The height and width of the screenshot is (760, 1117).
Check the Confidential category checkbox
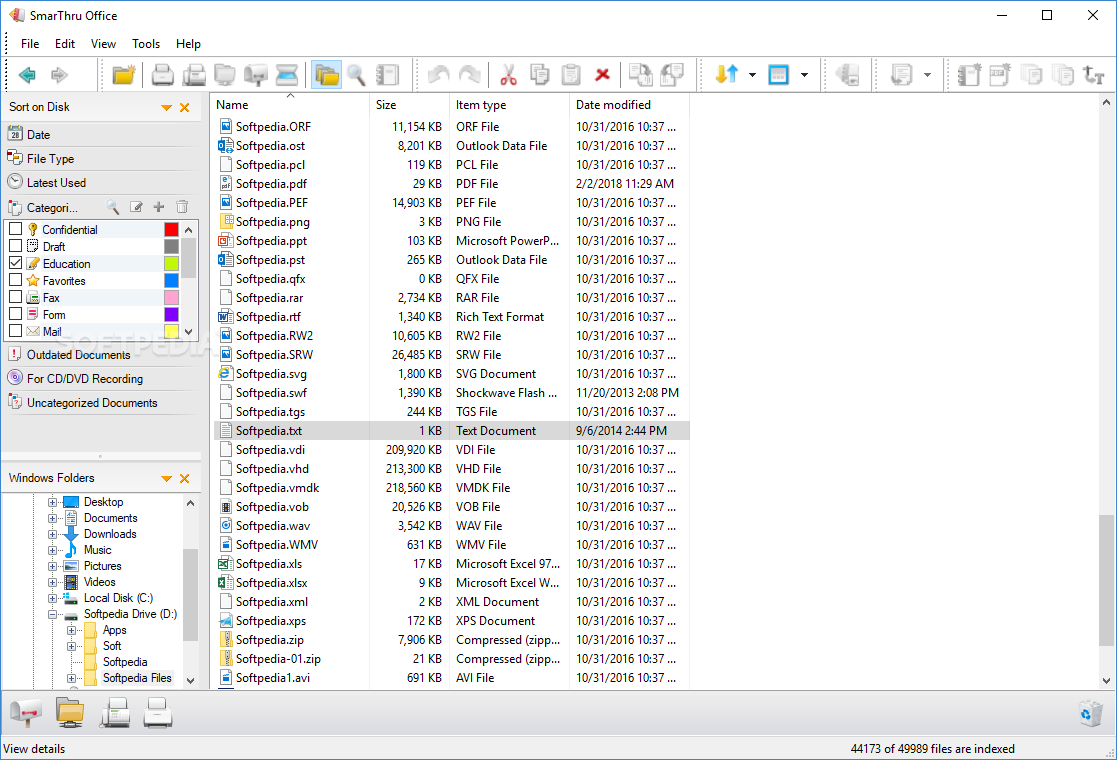coord(16,229)
